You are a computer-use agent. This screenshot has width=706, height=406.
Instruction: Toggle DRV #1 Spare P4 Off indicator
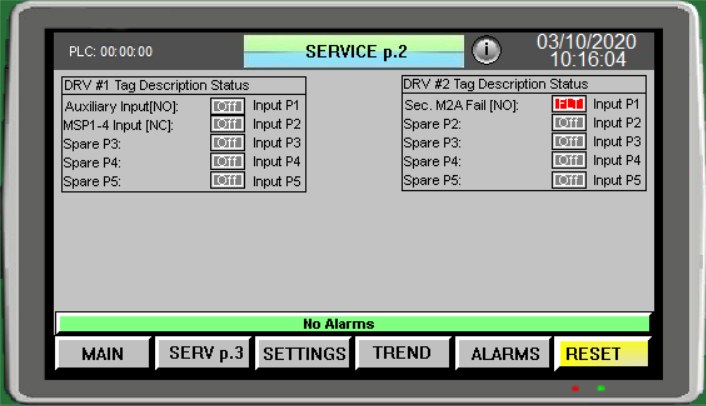coord(227,162)
